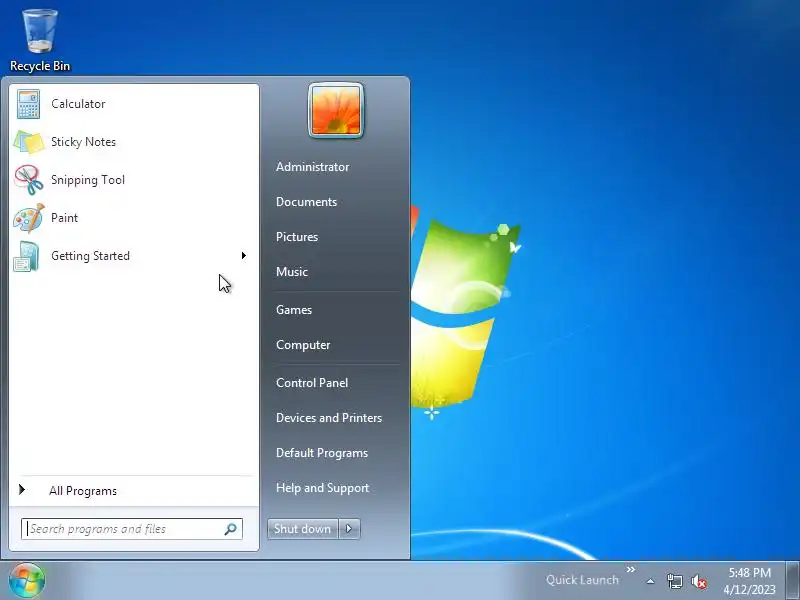Click the search magnifier icon

click(x=231, y=529)
